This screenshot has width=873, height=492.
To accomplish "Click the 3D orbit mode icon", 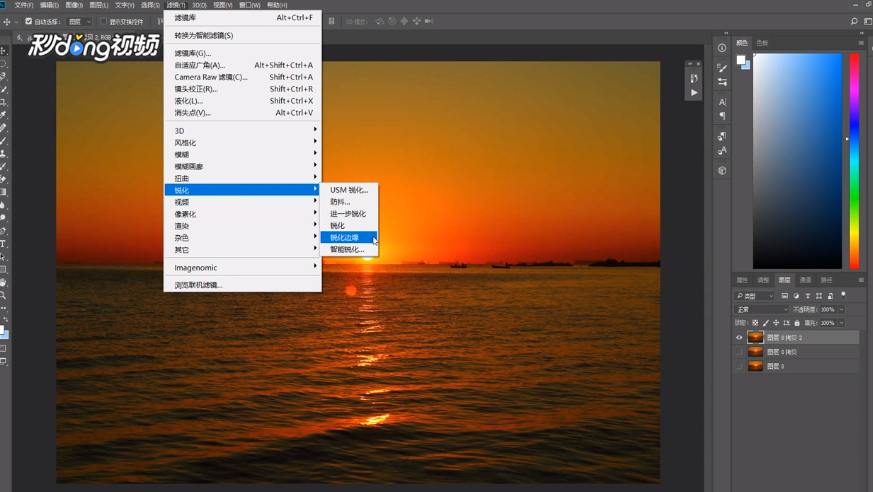I will tap(380, 21).
